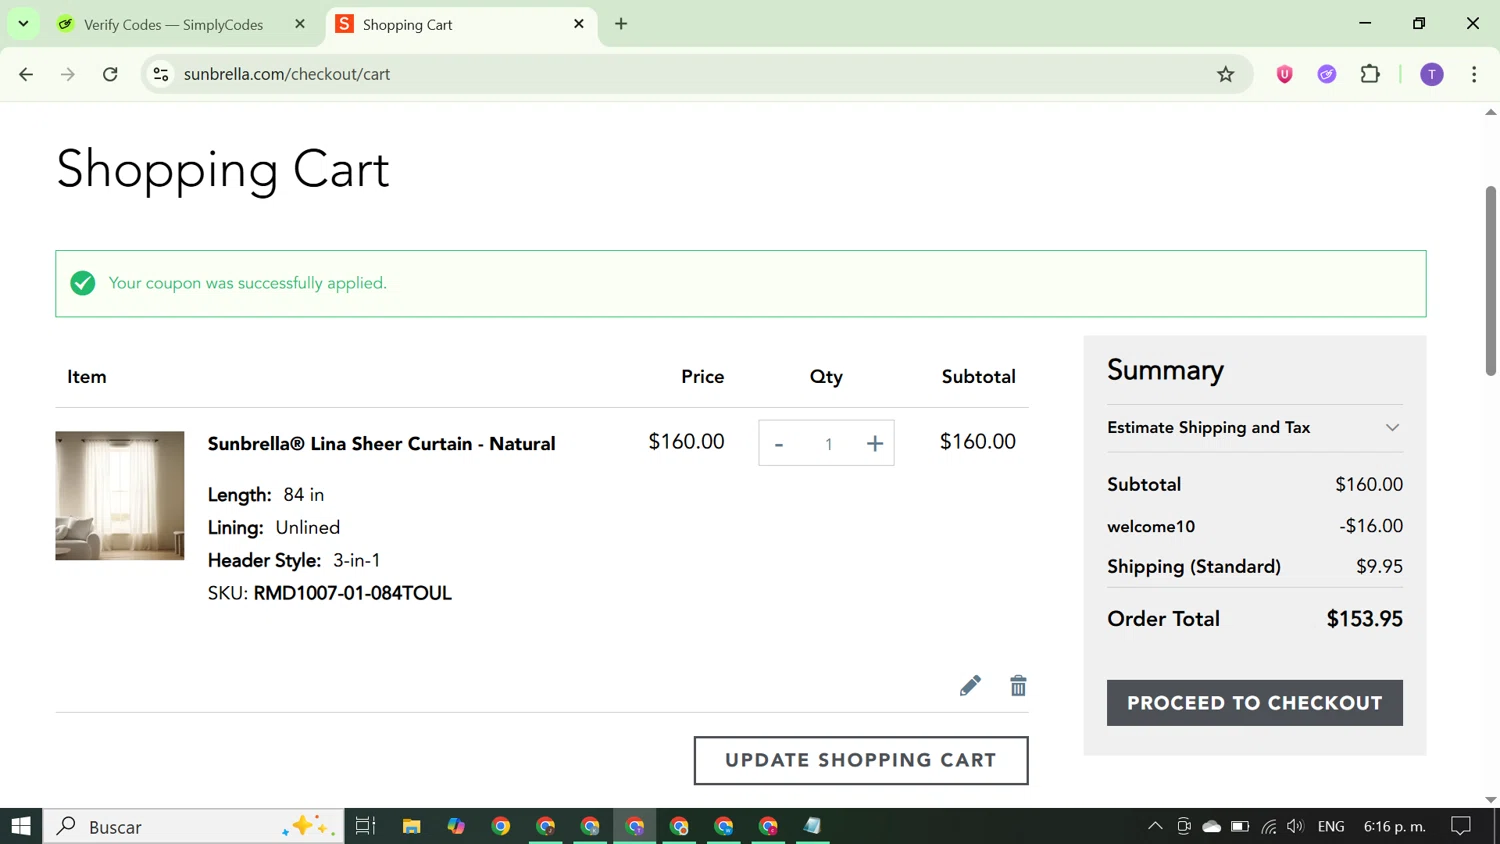Click 'Your coupon was successfully applied.' message

pyautogui.click(x=248, y=284)
